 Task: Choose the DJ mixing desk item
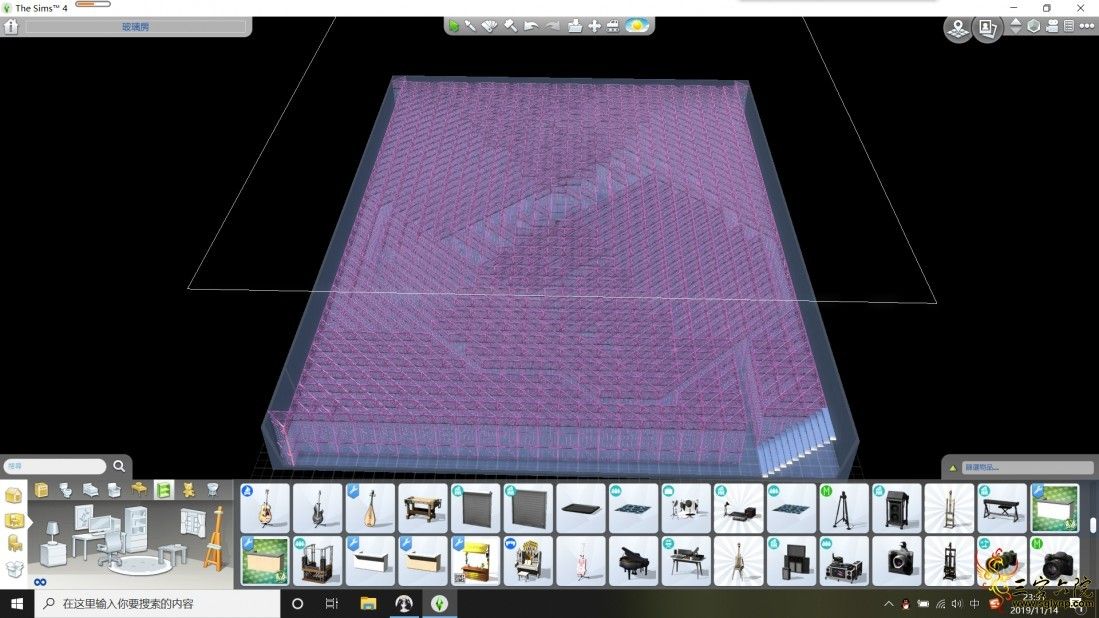tap(686, 561)
